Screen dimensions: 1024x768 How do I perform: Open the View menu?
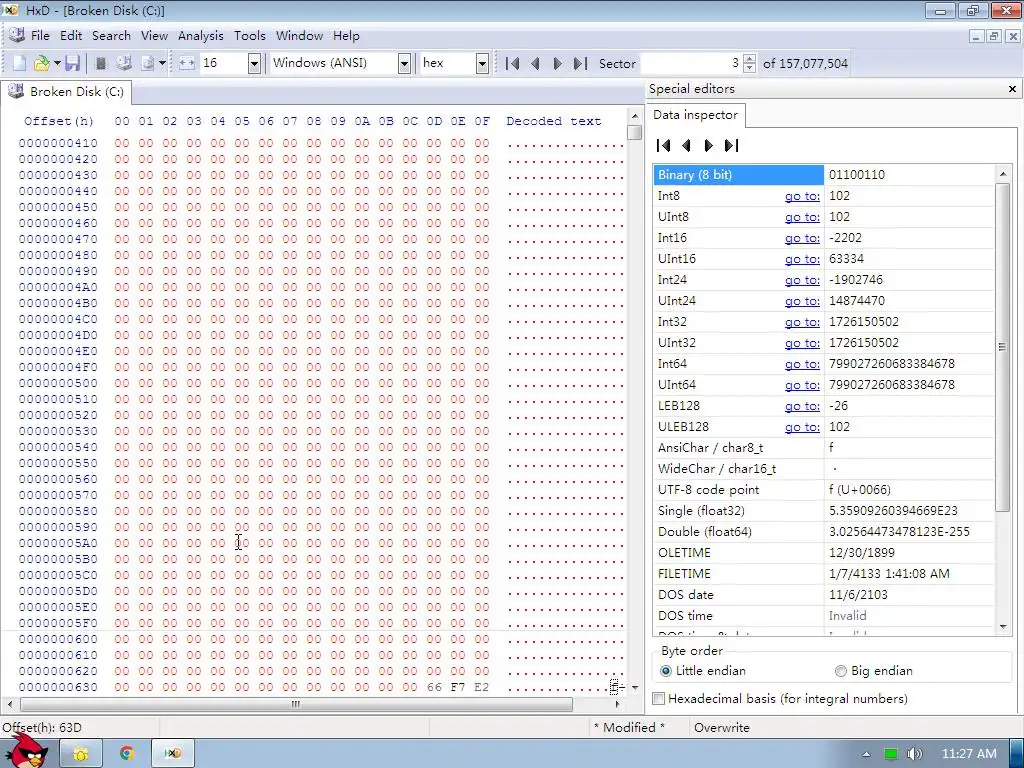click(x=154, y=36)
